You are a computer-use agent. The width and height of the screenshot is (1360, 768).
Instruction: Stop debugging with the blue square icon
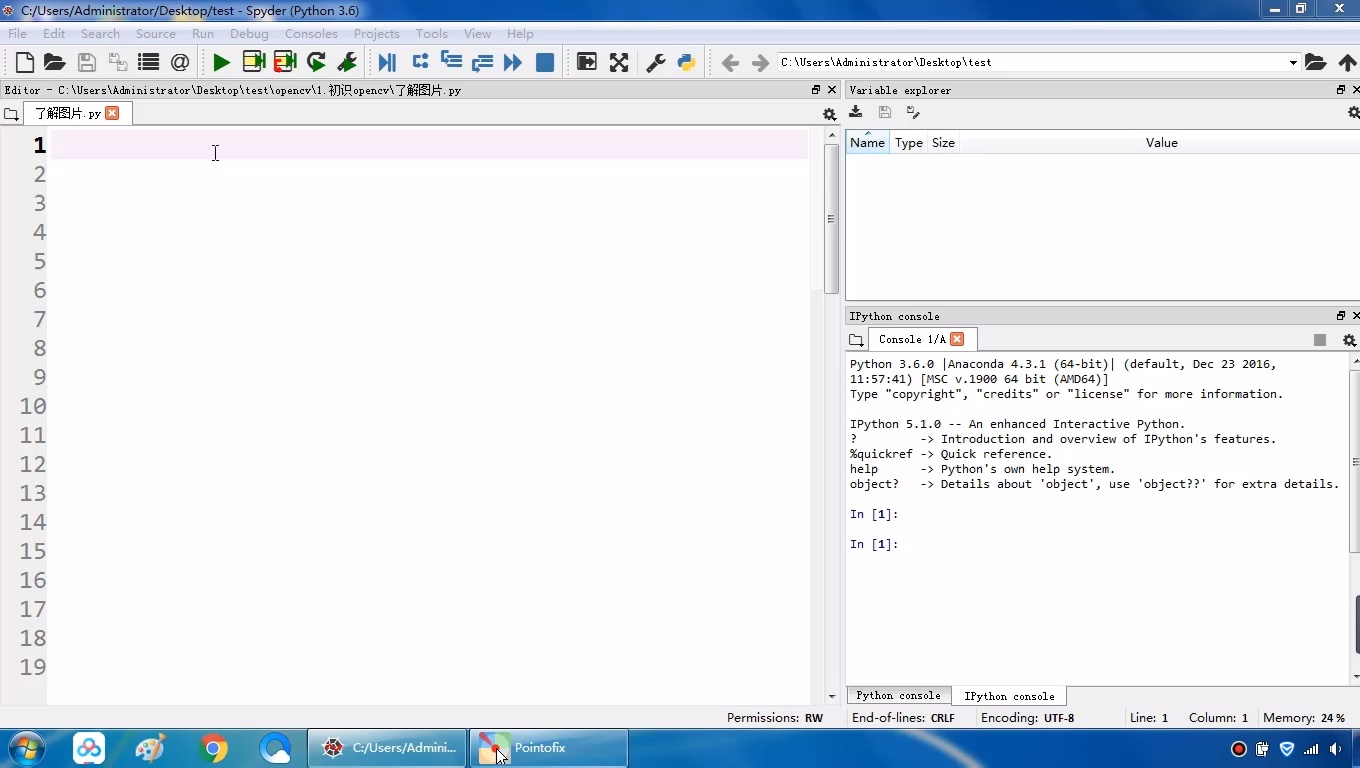coord(545,62)
